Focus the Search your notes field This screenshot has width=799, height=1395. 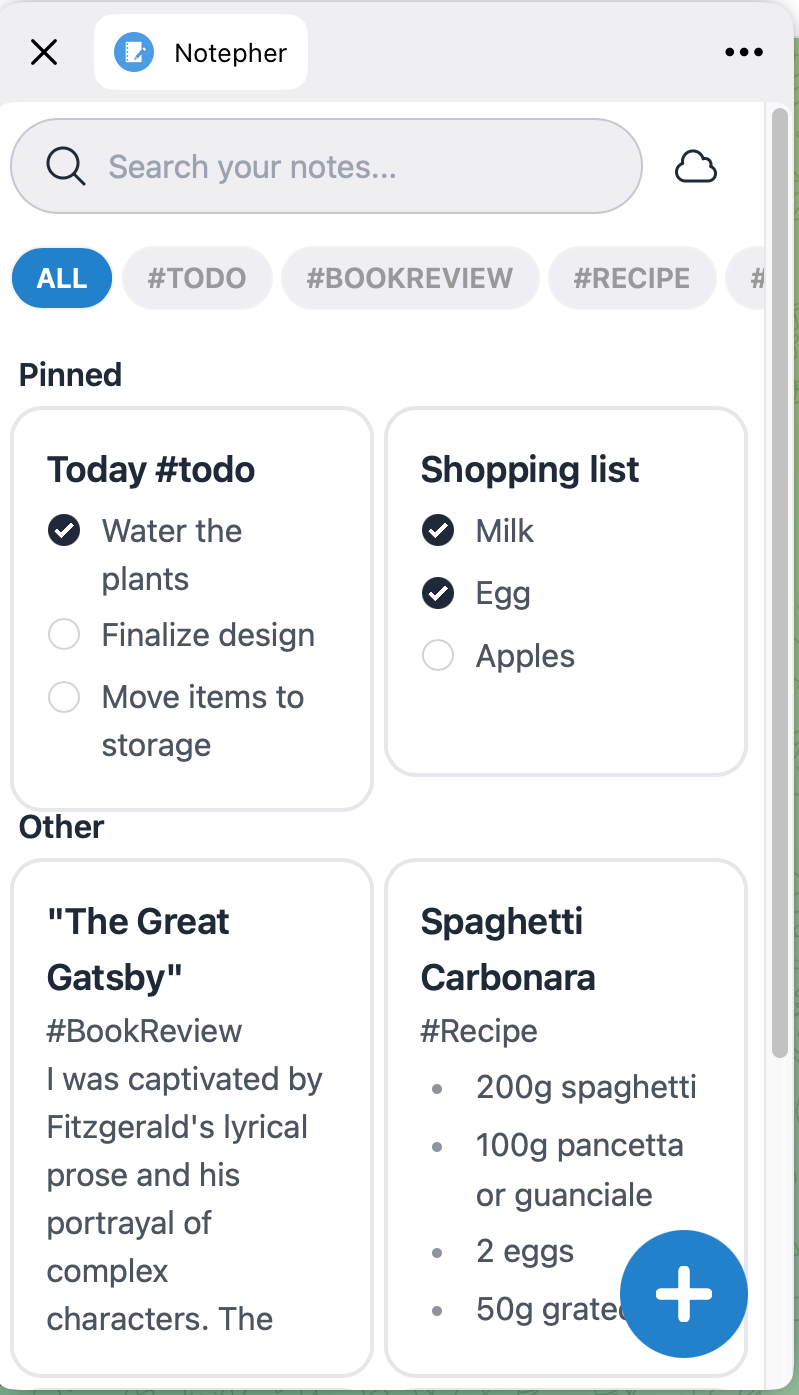coord(326,166)
